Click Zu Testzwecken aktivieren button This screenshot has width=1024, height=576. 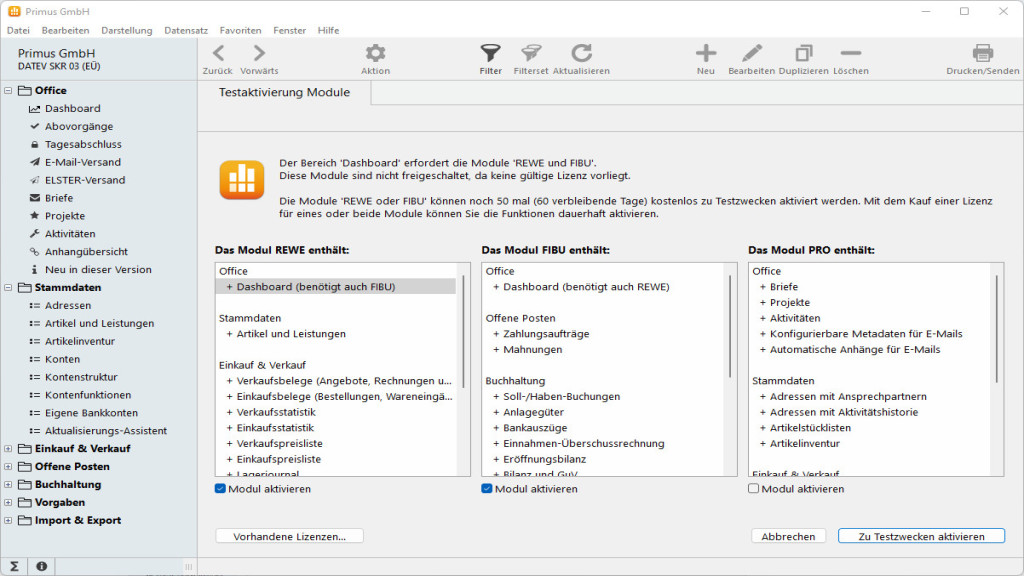coord(921,536)
